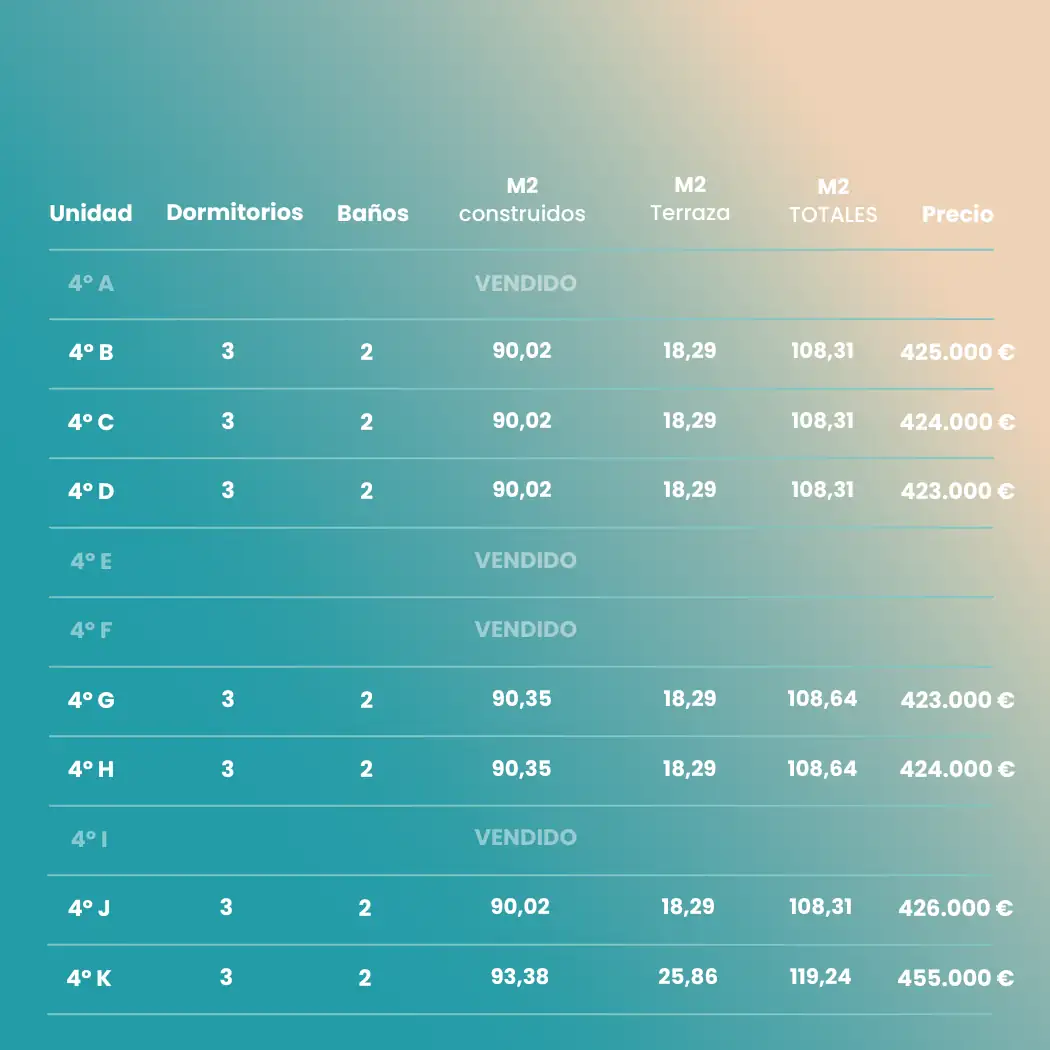Viewport: 1050px width, 1050px height.
Task: Click the Precio column header
Action: (x=957, y=214)
